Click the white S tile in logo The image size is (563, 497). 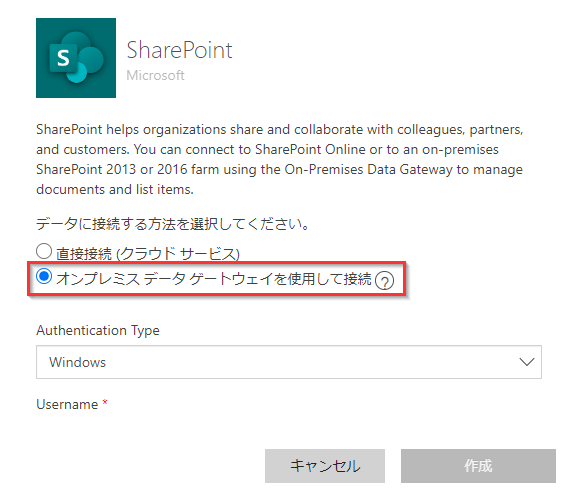[x=63, y=58]
